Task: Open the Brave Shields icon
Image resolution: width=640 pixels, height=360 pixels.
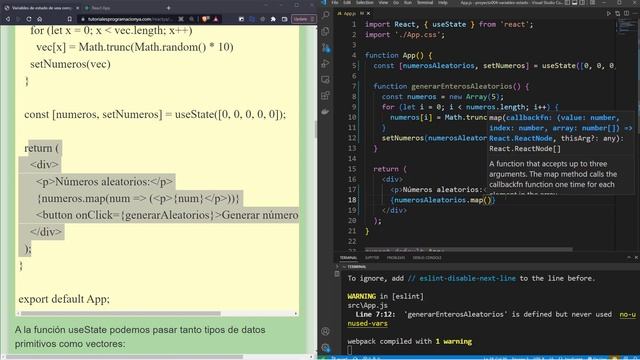Action: click(x=205, y=19)
